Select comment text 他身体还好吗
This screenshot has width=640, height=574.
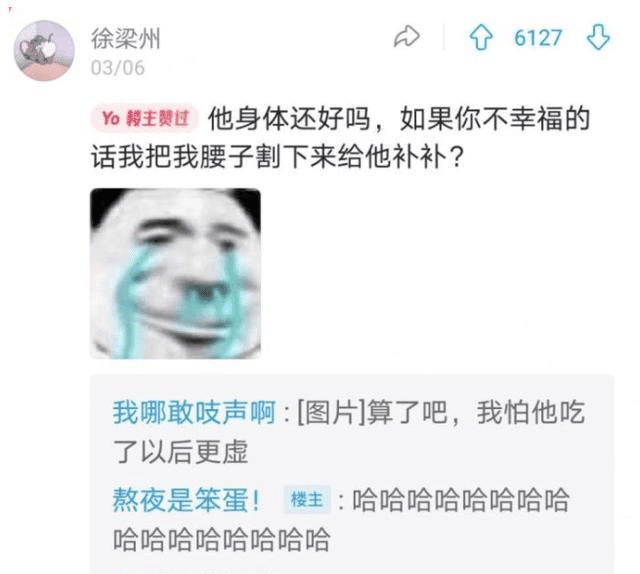[x=289, y=118]
